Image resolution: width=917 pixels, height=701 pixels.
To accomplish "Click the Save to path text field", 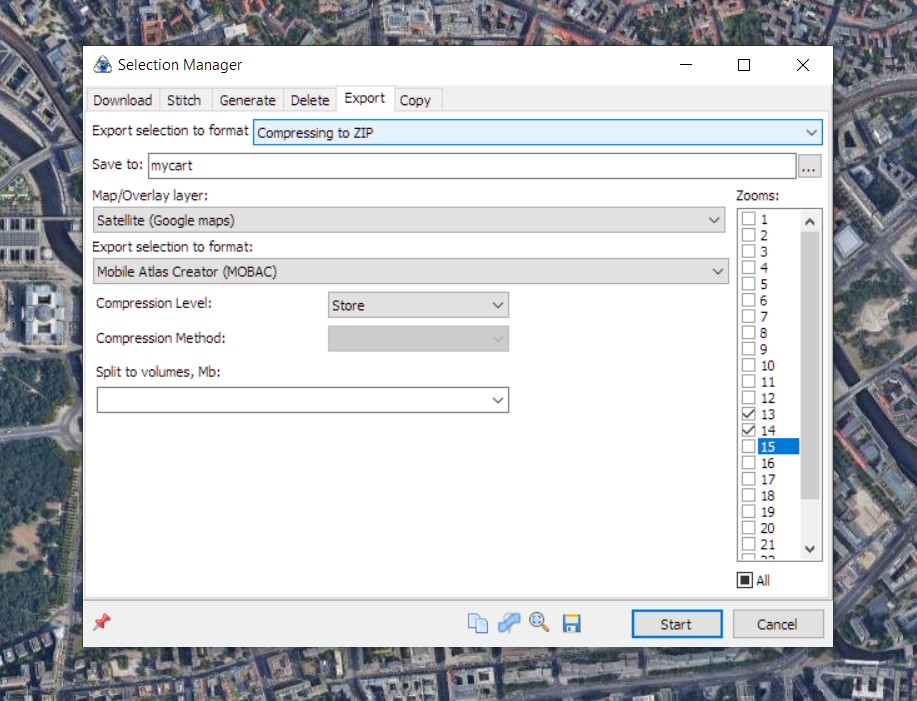I will coord(471,166).
